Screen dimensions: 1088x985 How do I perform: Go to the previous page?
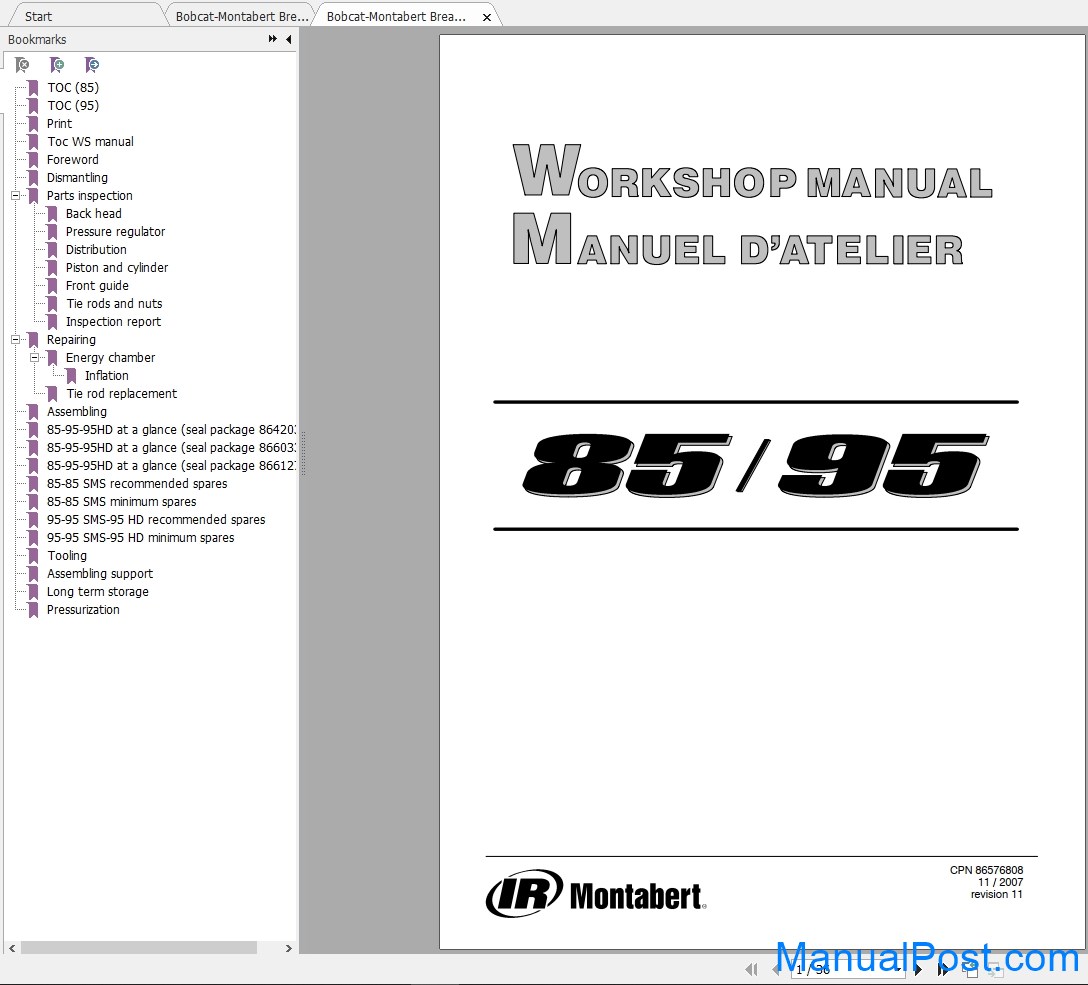[776, 969]
